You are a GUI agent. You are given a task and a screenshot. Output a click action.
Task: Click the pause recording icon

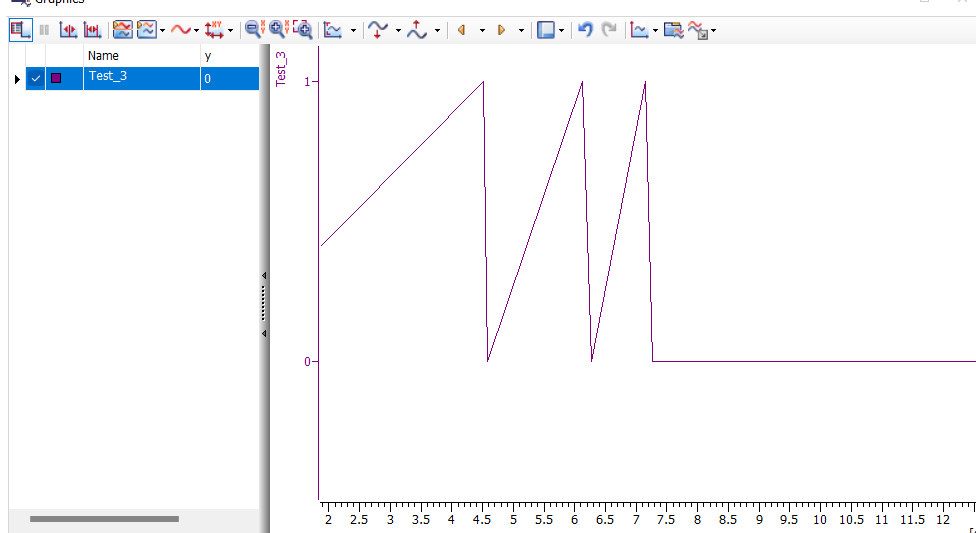click(x=44, y=30)
